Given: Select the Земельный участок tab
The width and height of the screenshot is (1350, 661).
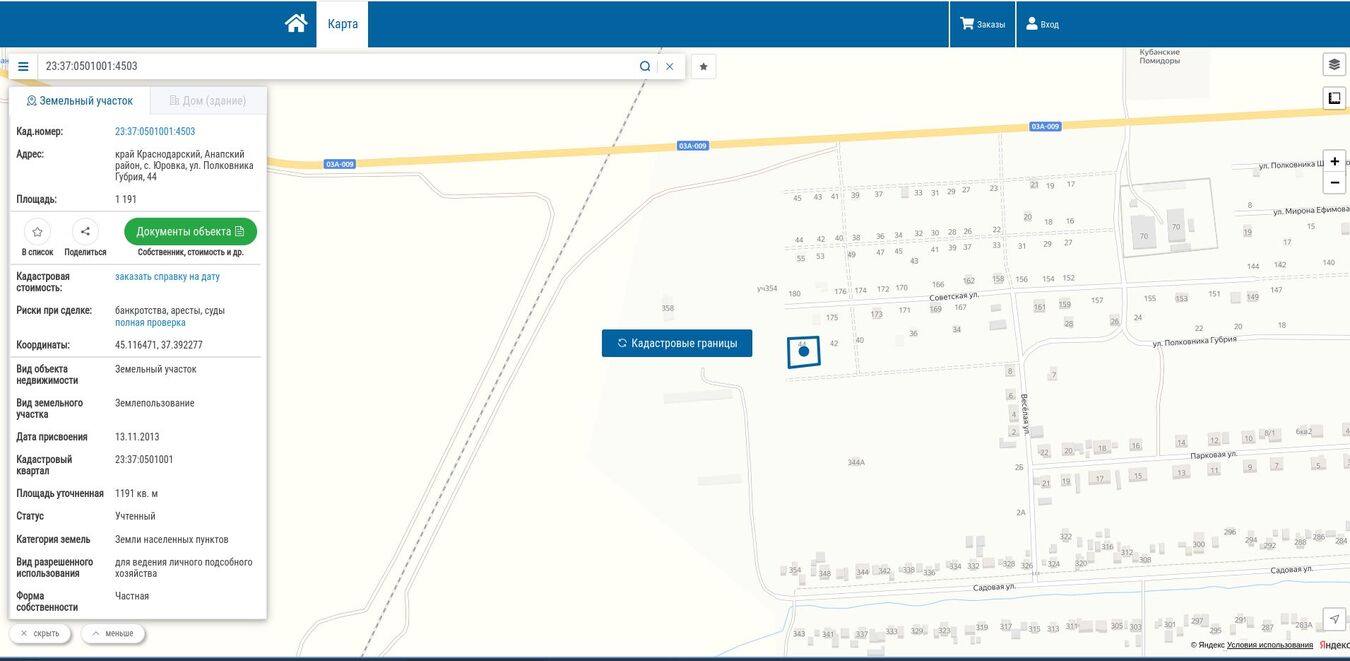Looking at the screenshot, I should [x=80, y=101].
